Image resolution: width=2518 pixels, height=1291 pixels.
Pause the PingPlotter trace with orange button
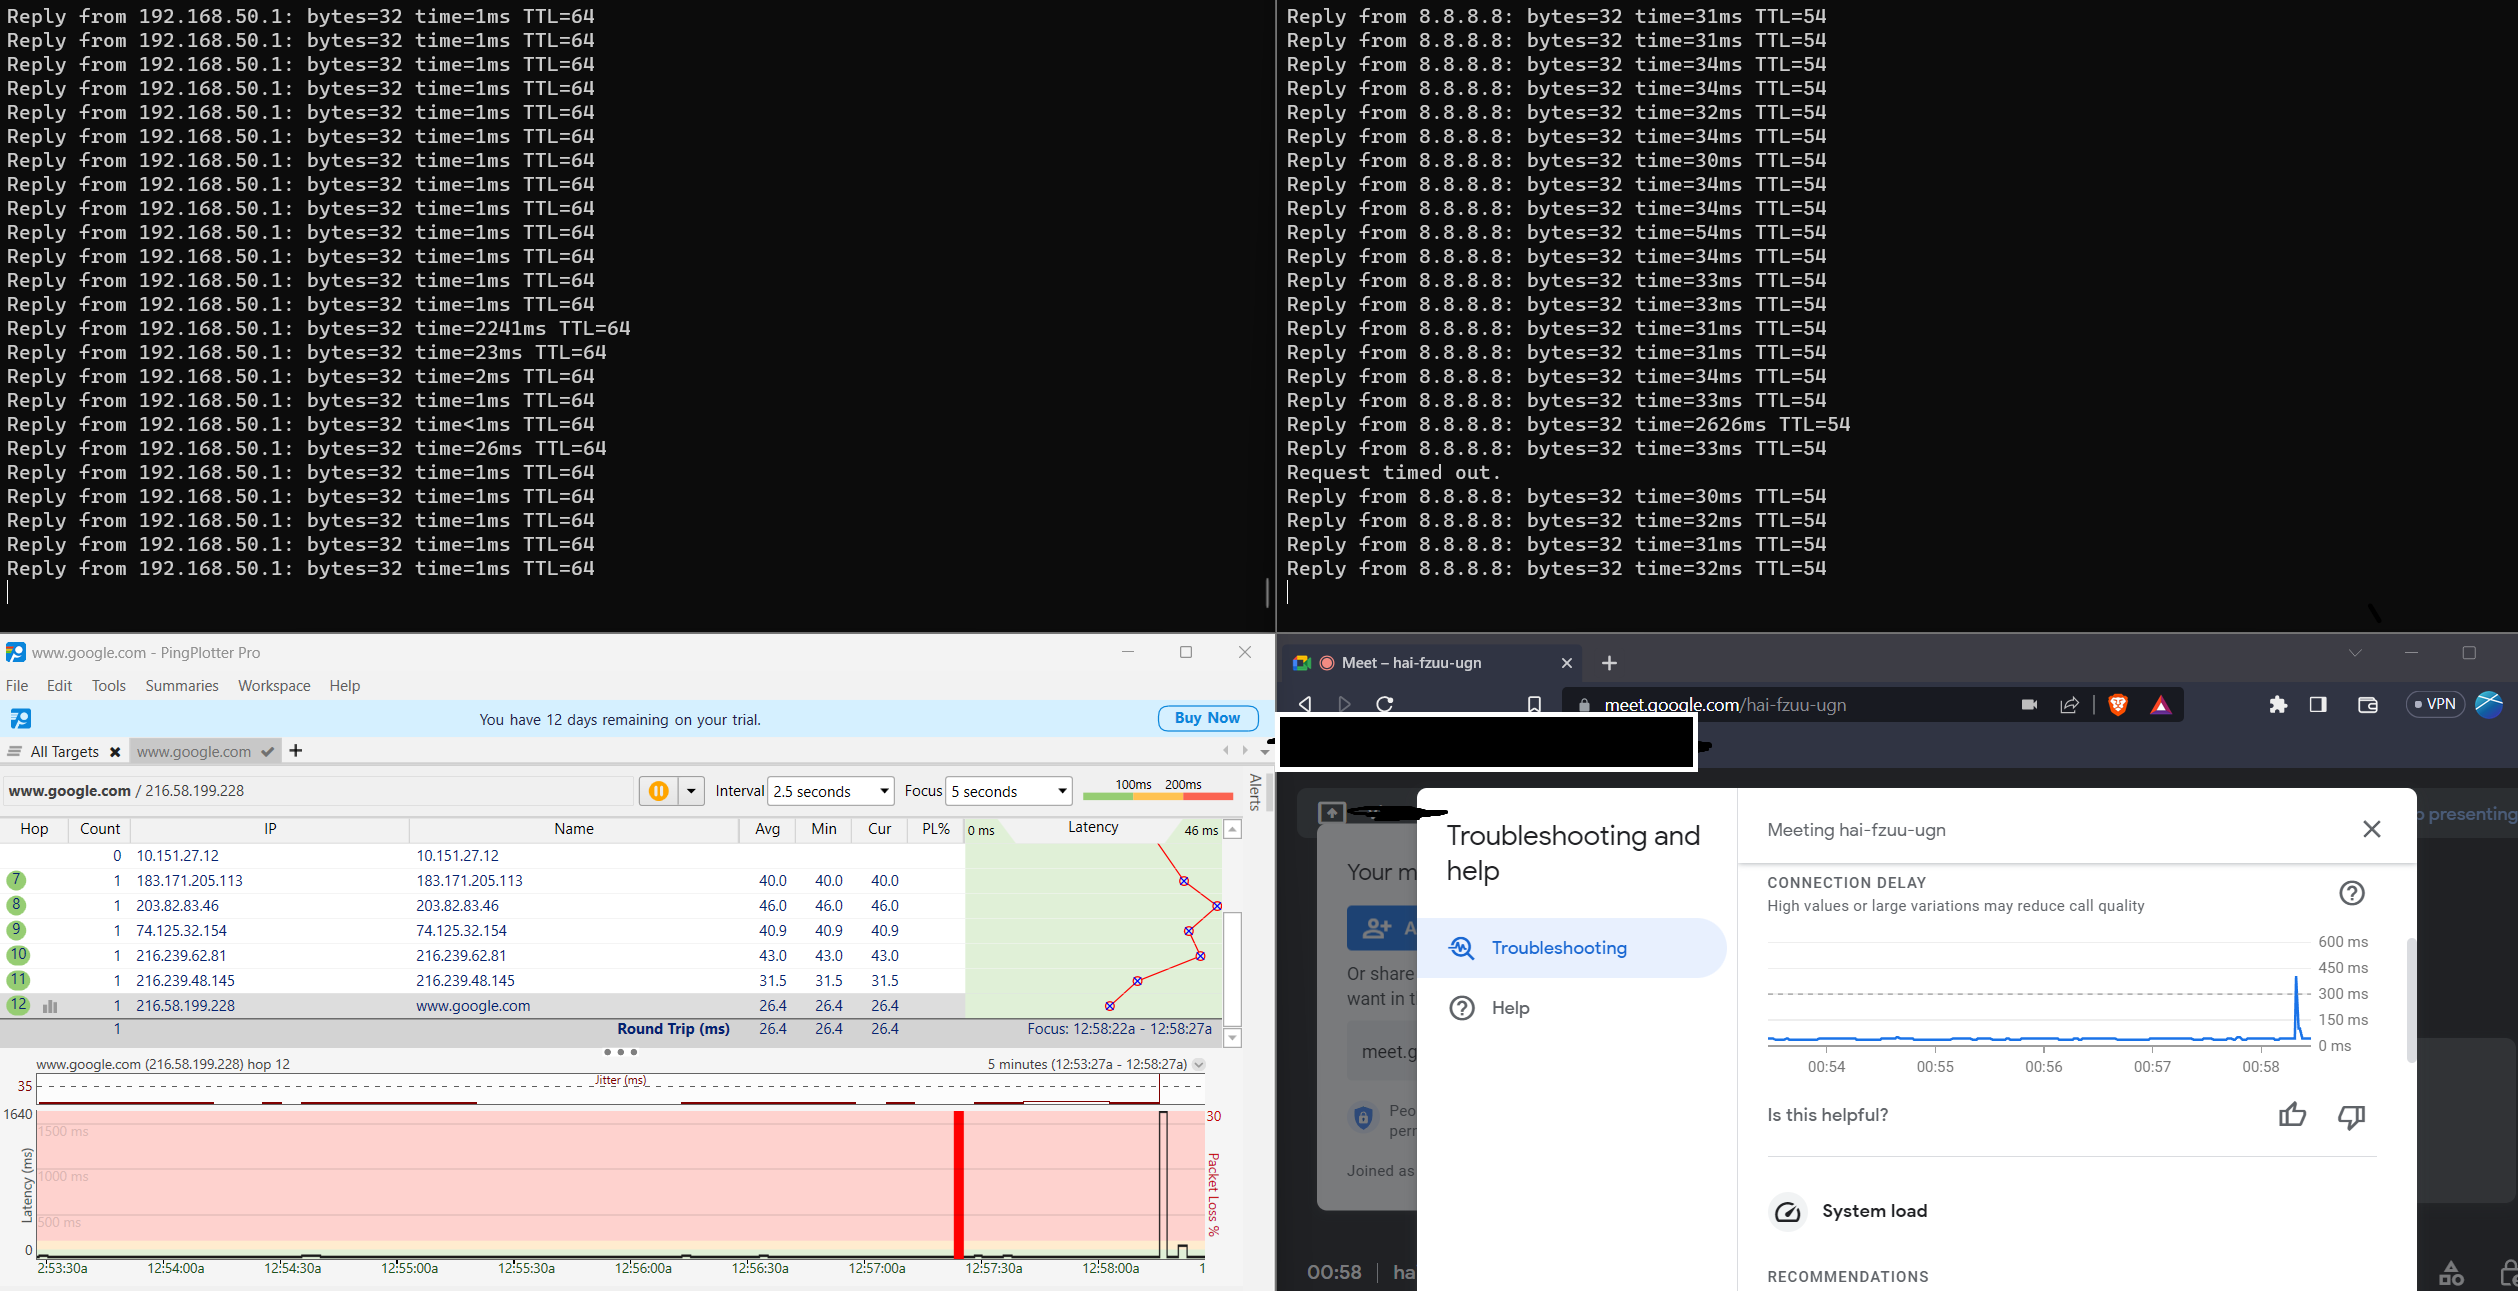(x=658, y=791)
